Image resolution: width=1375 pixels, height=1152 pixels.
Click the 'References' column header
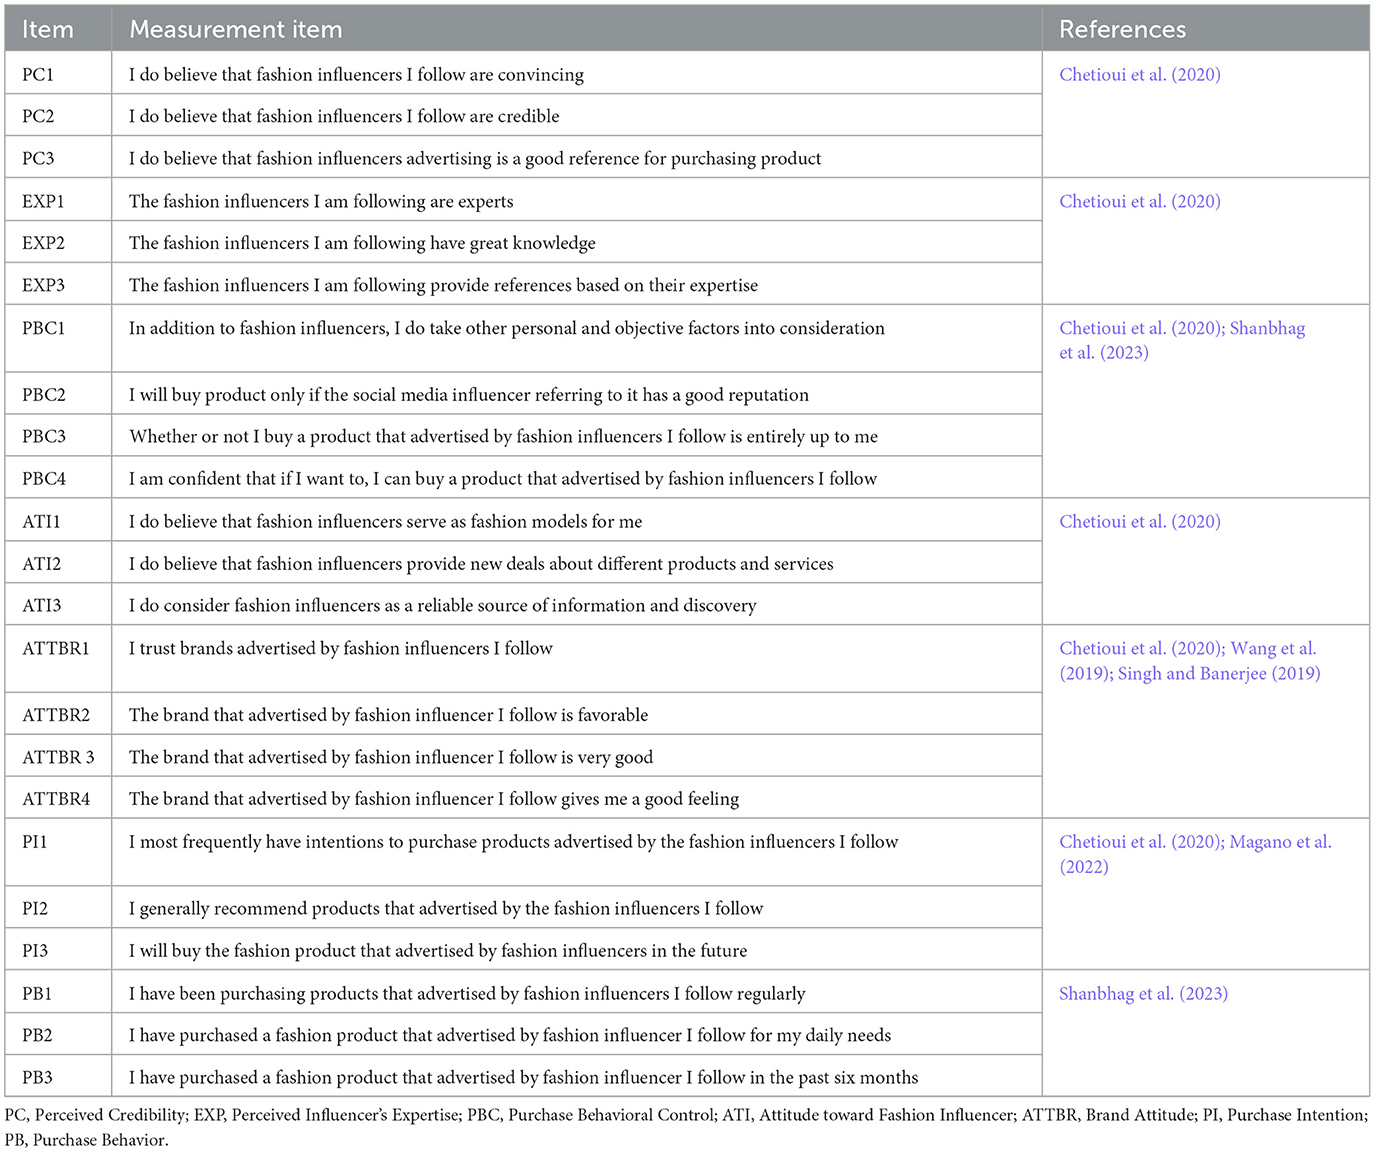[1122, 30]
